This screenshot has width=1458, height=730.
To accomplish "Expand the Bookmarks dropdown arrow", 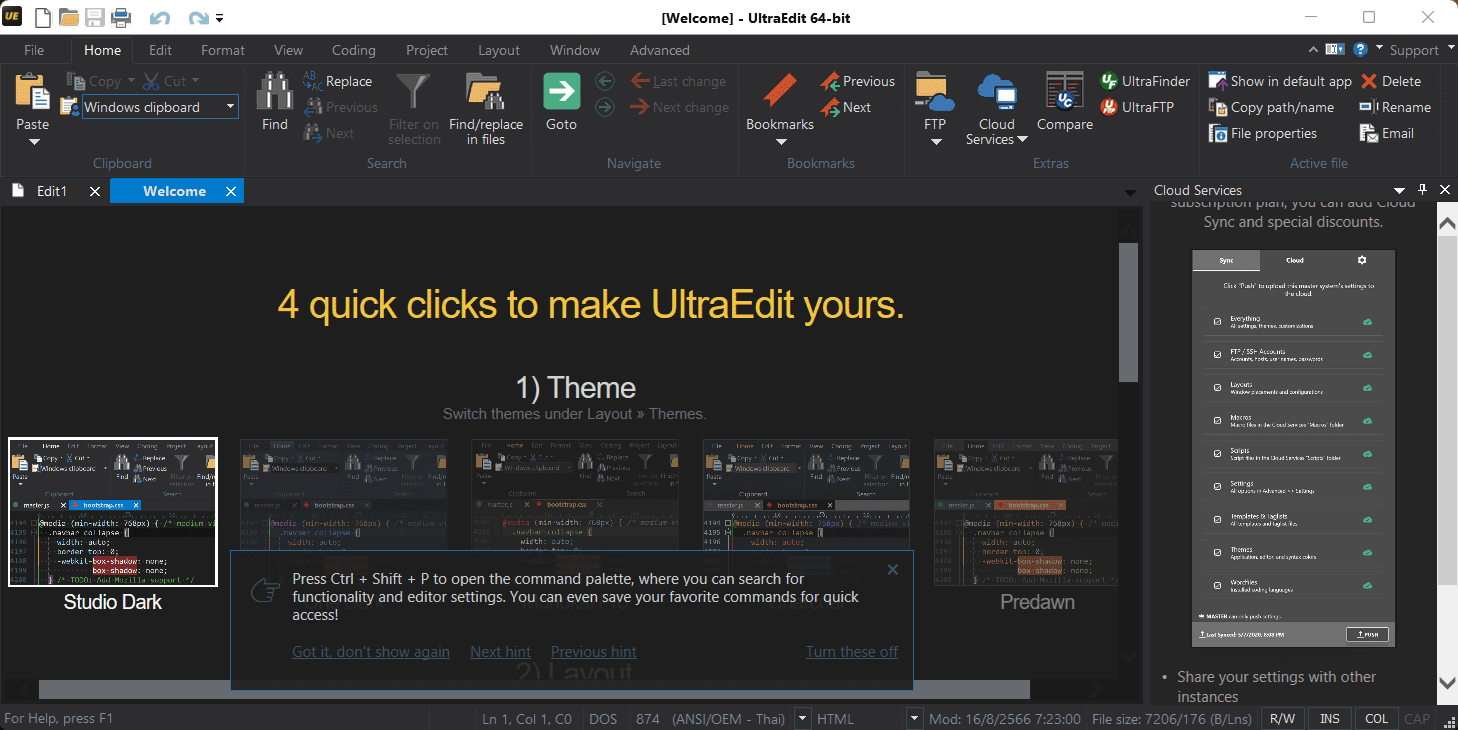I will click(x=781, y=141).
